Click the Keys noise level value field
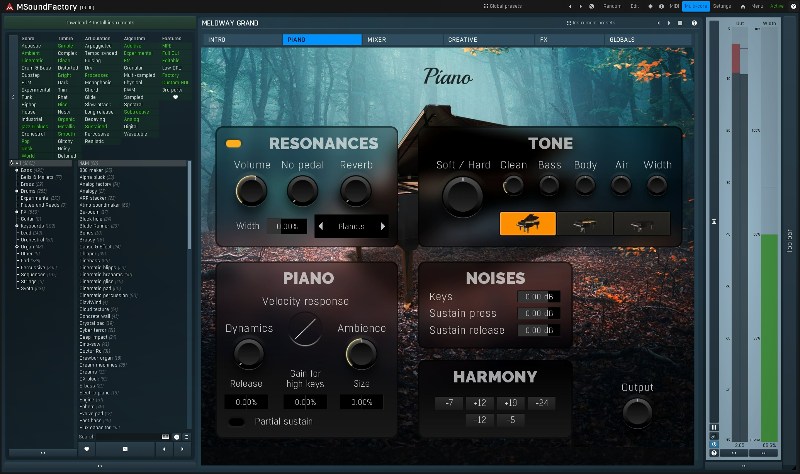The height and width of the screenshot is (474, 800). [537, 297]
